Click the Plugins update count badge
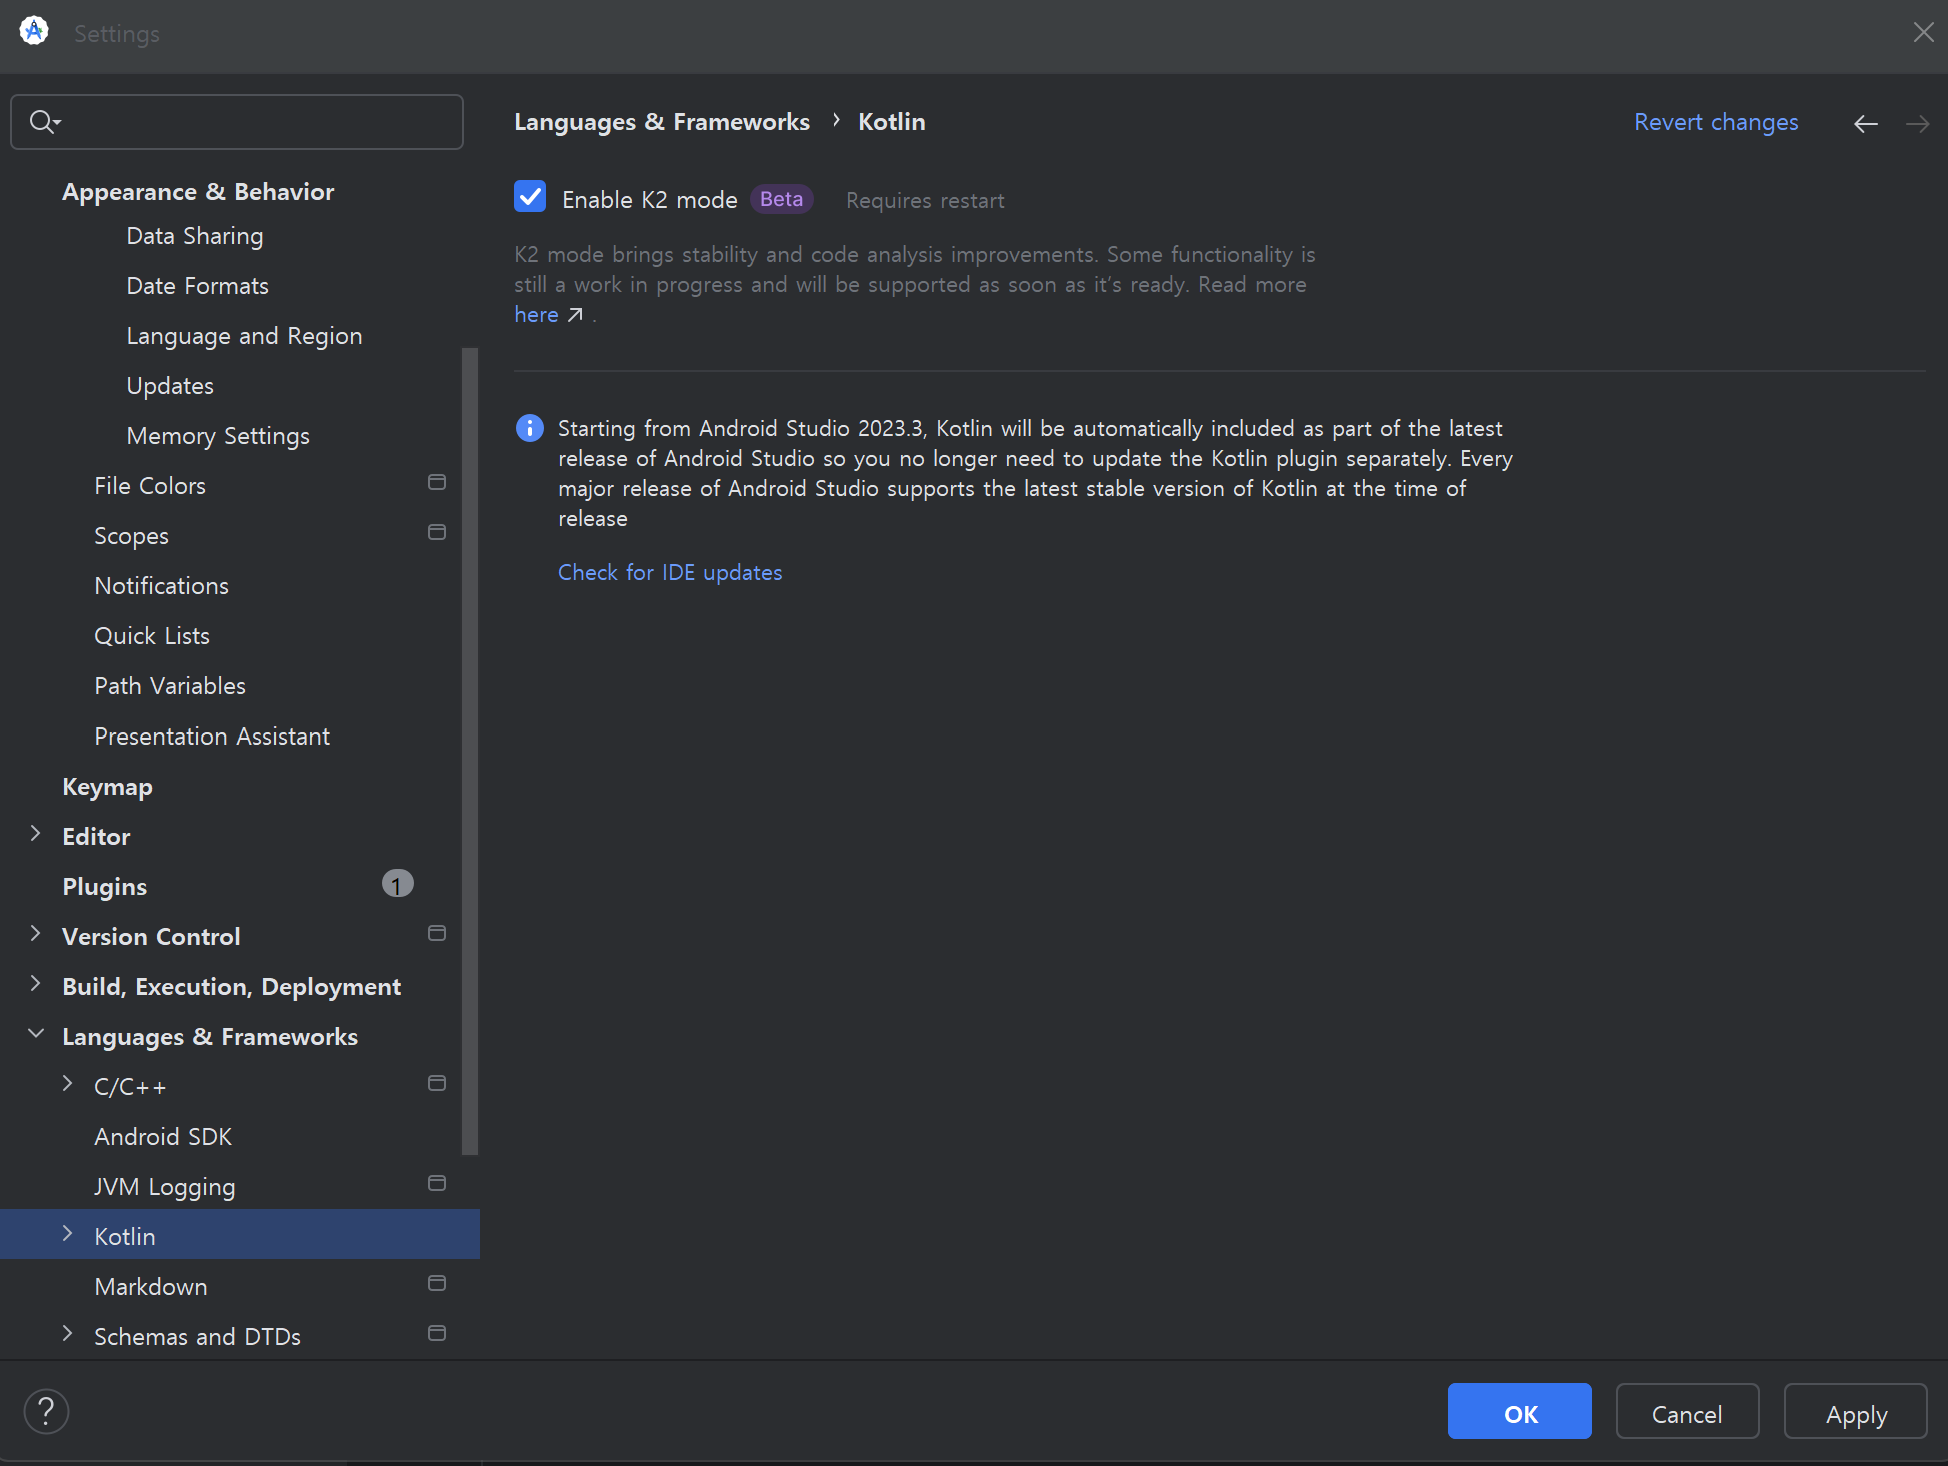Screen dimensions: 1948x1466 397,885
